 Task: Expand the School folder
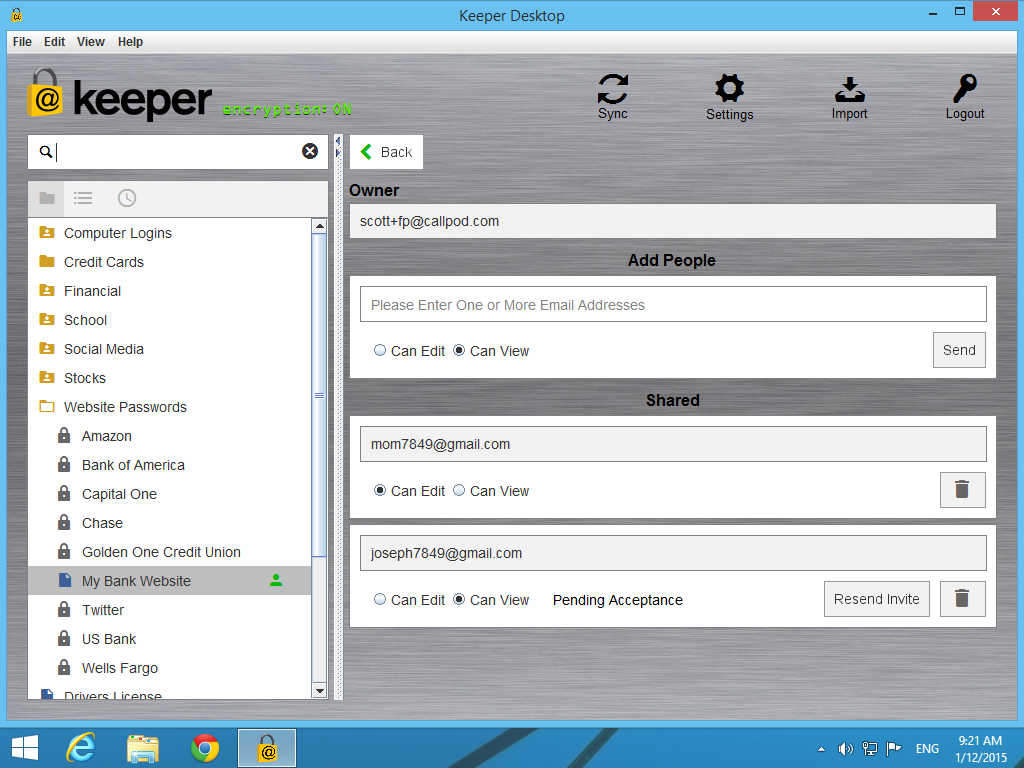pyautogui.click(x=46, y=319)
